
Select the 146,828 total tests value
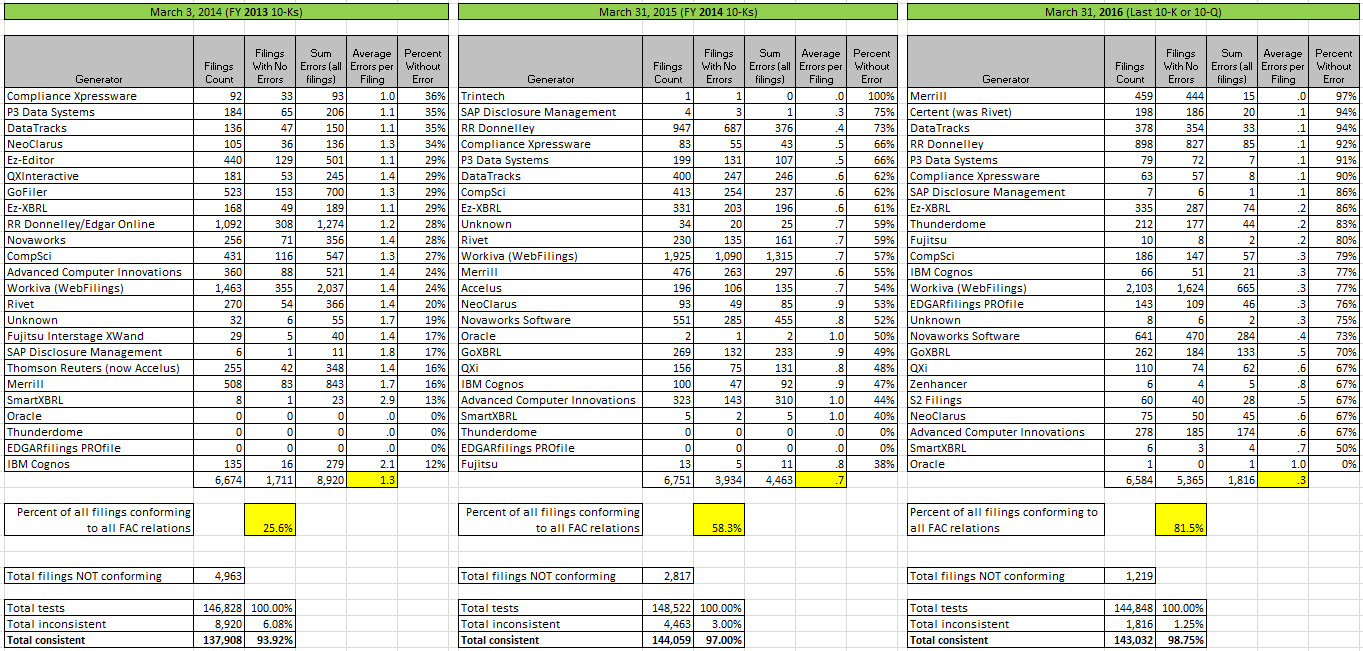pyautogui.click(x=219, y=608)
